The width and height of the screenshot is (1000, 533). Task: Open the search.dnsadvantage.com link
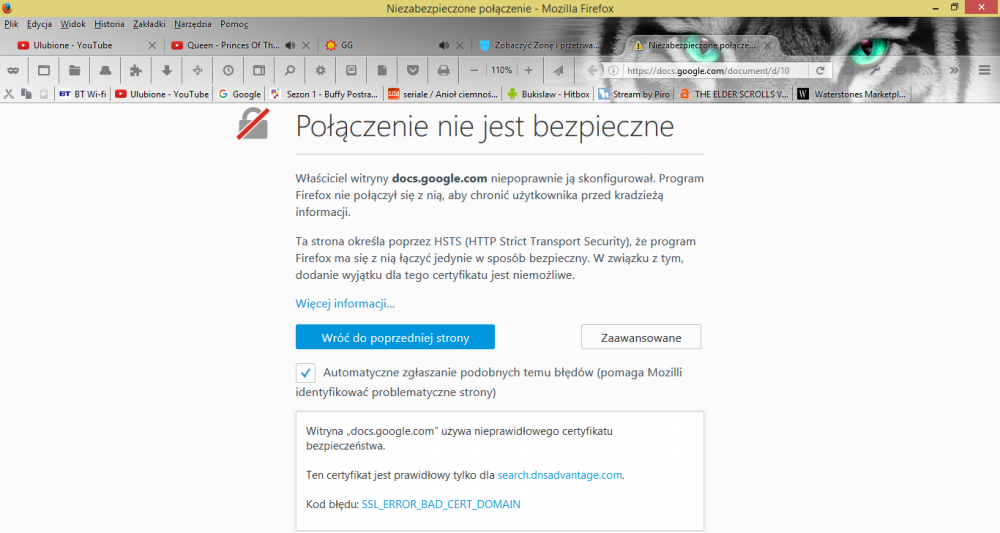click(559, 475)
